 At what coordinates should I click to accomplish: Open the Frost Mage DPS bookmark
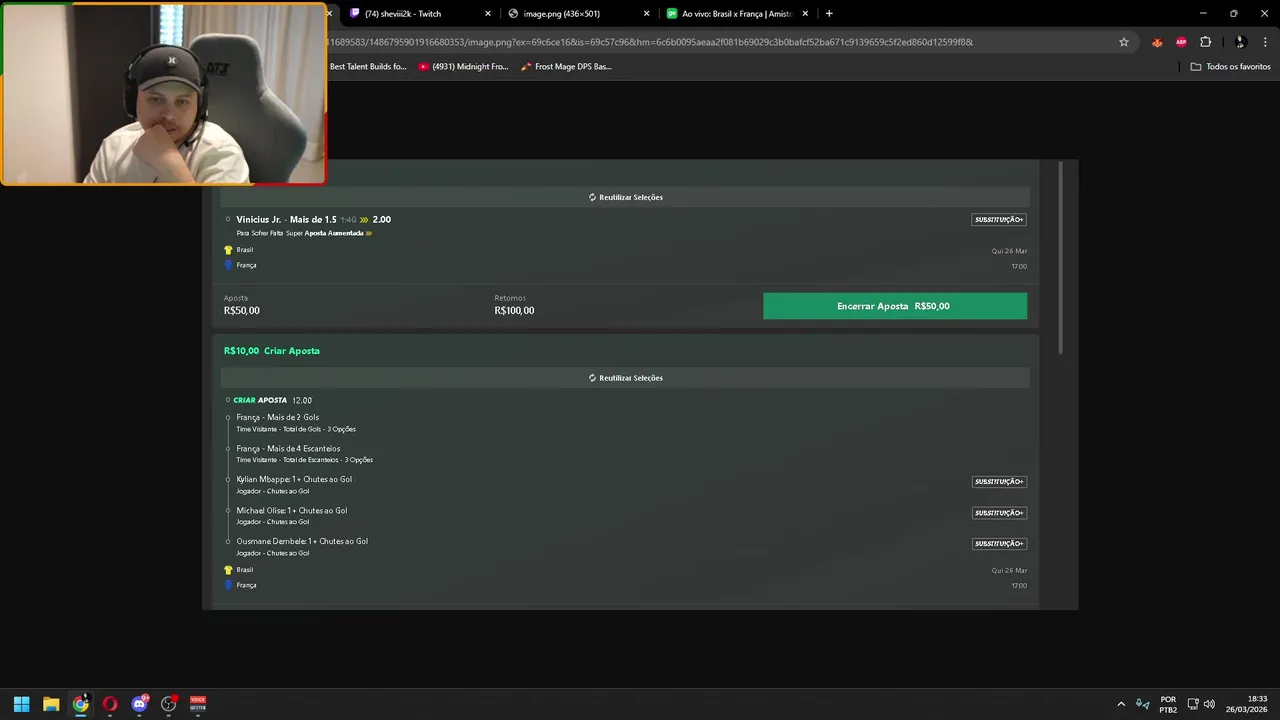click(x=566, y=67)
